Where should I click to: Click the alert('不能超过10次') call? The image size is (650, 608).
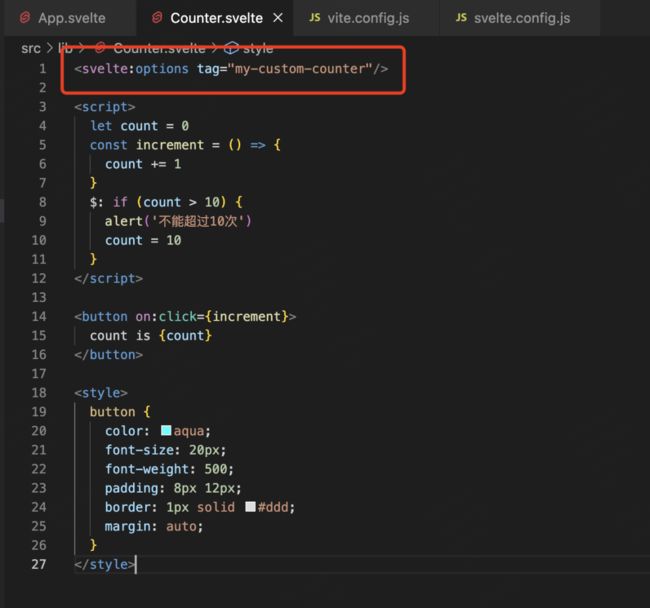178,221
